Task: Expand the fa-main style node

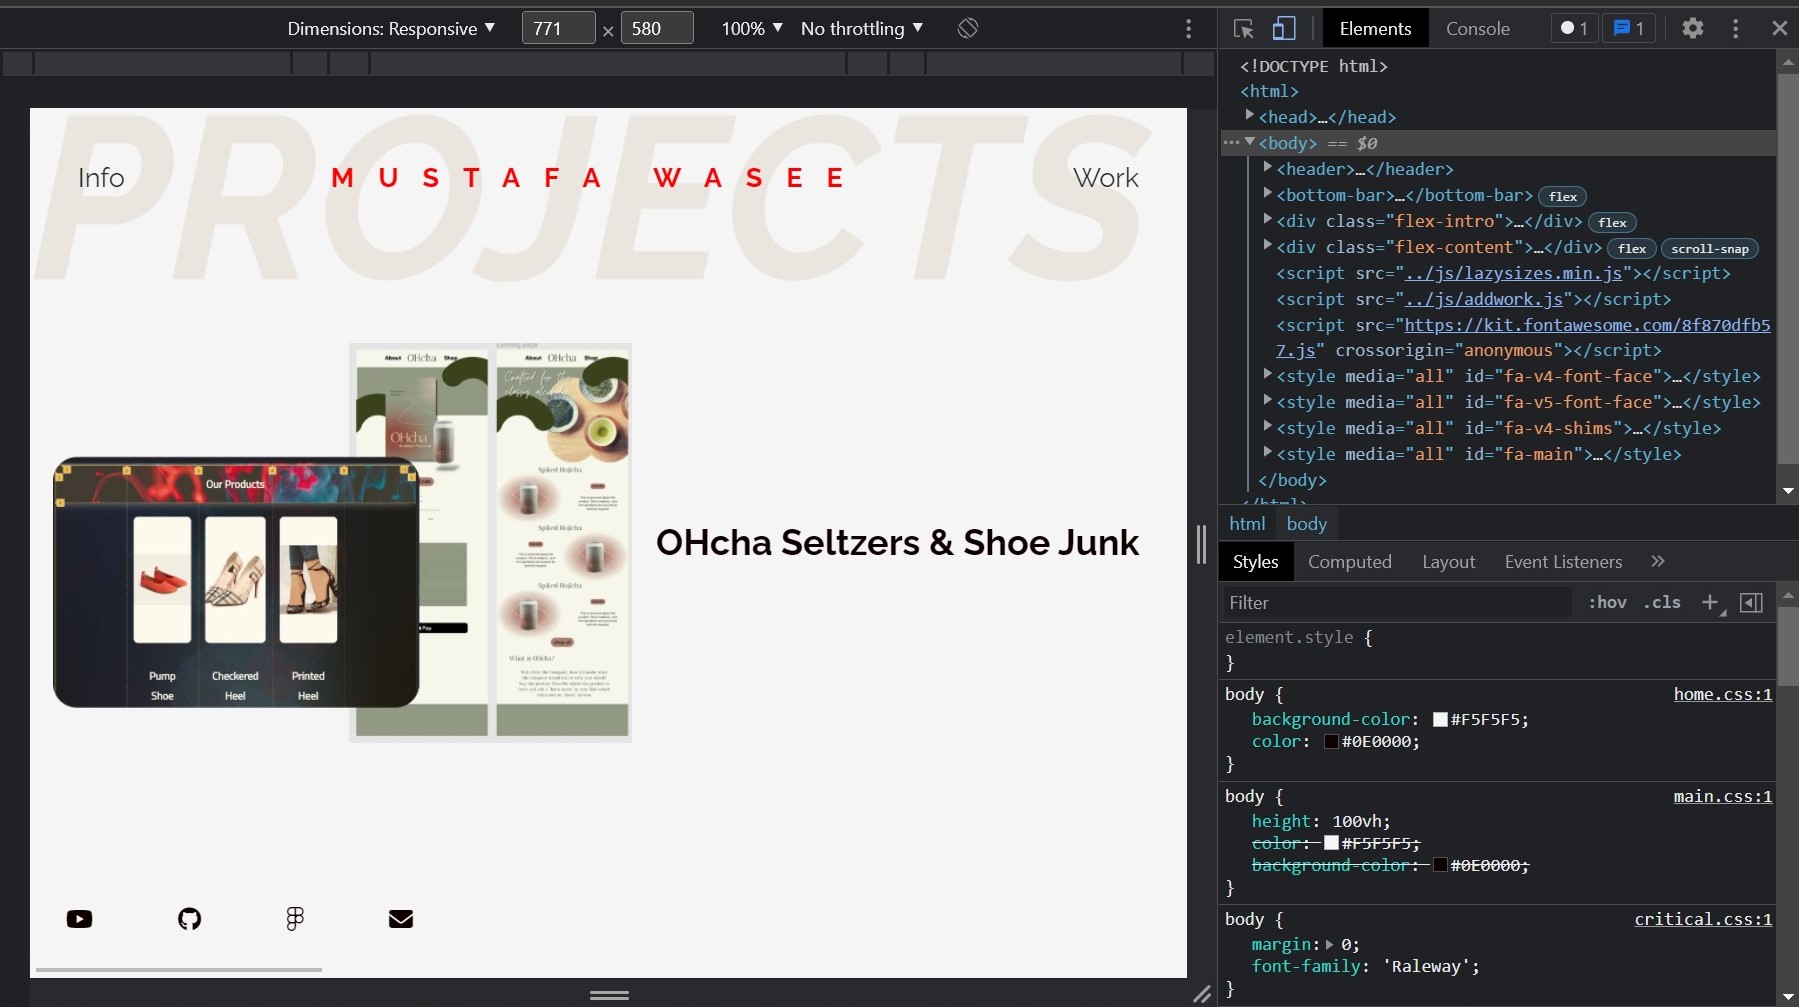Action: pos(1267,452)
